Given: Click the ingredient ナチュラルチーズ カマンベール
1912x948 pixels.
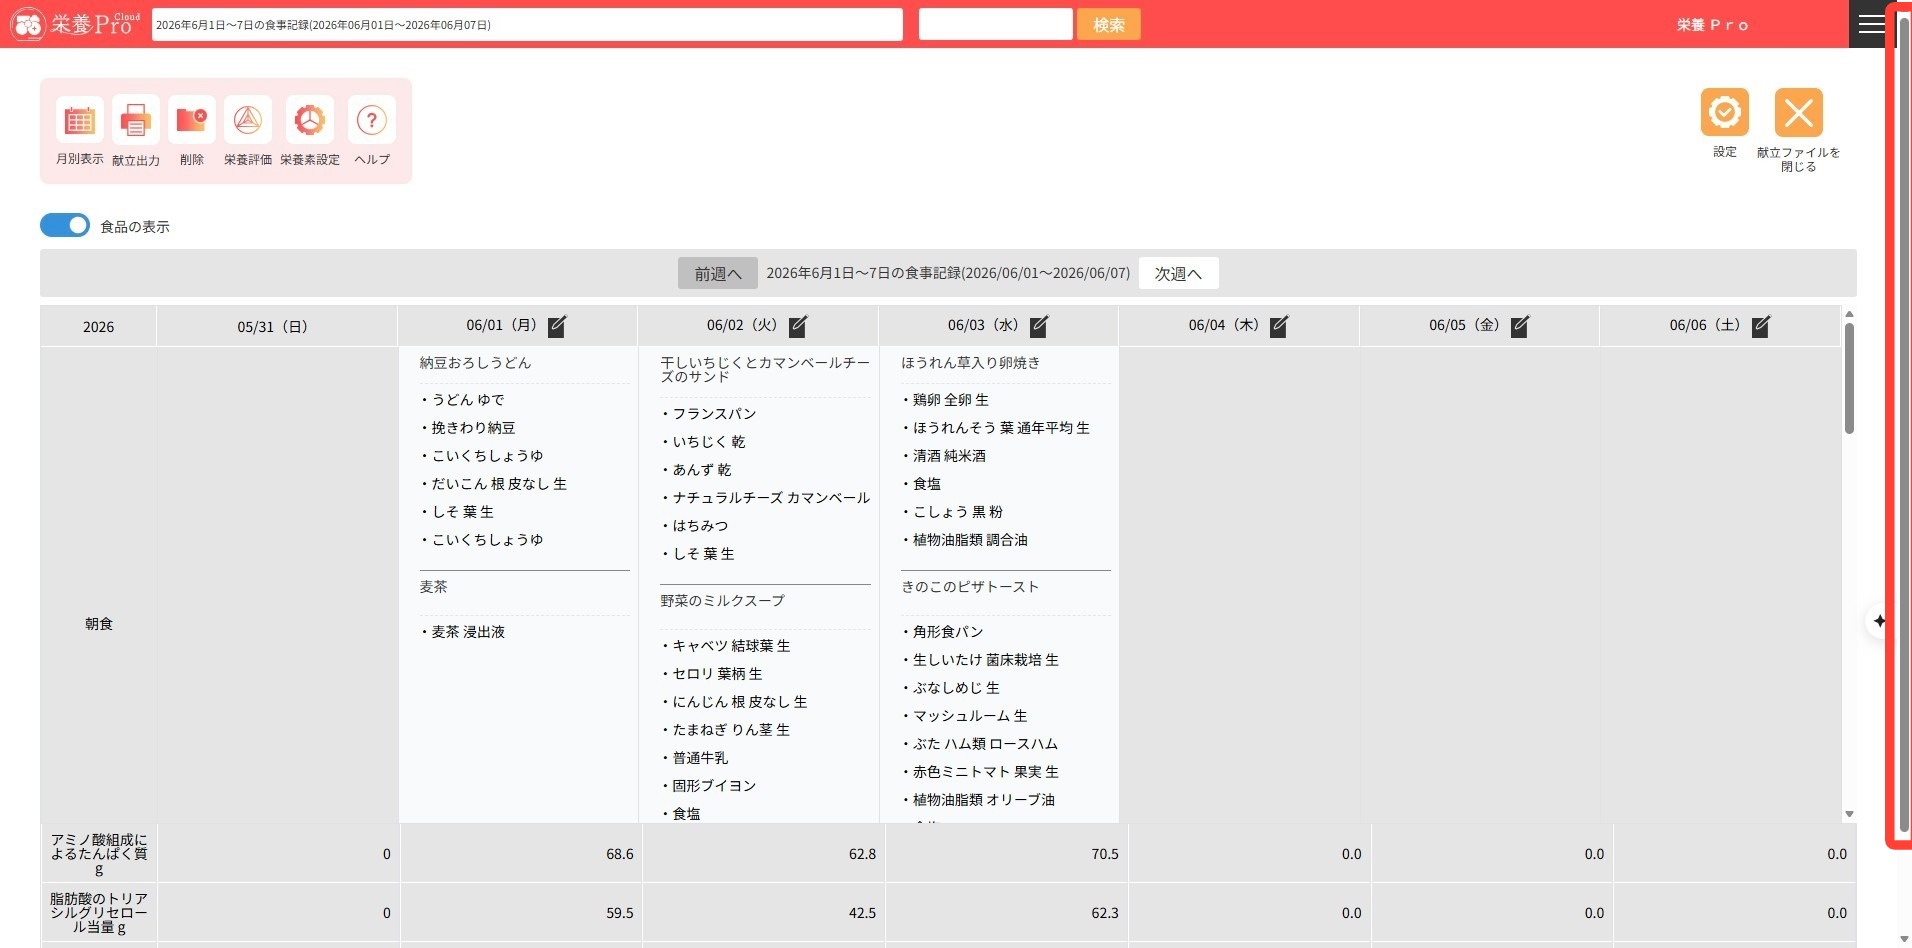Looking at the screenshot, I should tap(771, 498).
